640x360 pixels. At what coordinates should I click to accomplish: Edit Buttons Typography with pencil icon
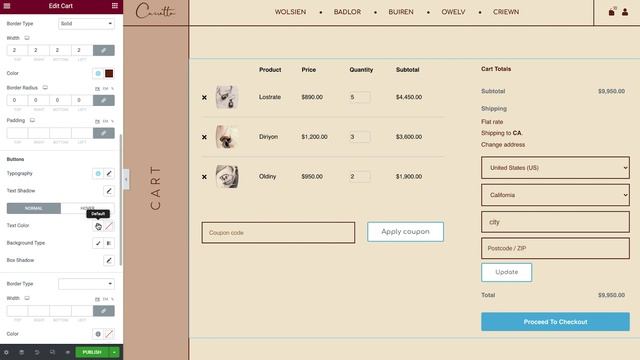[x=109, y=173]
